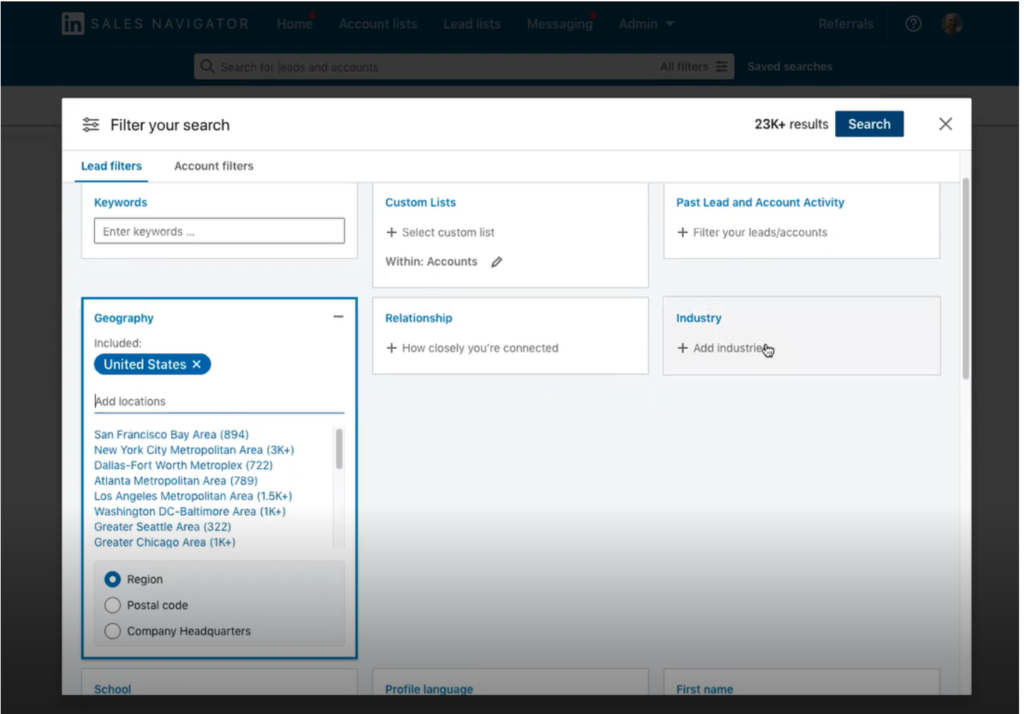Click the 23K+ results count
This screenshot has width=1024, height=714.
tap(791, 124)
